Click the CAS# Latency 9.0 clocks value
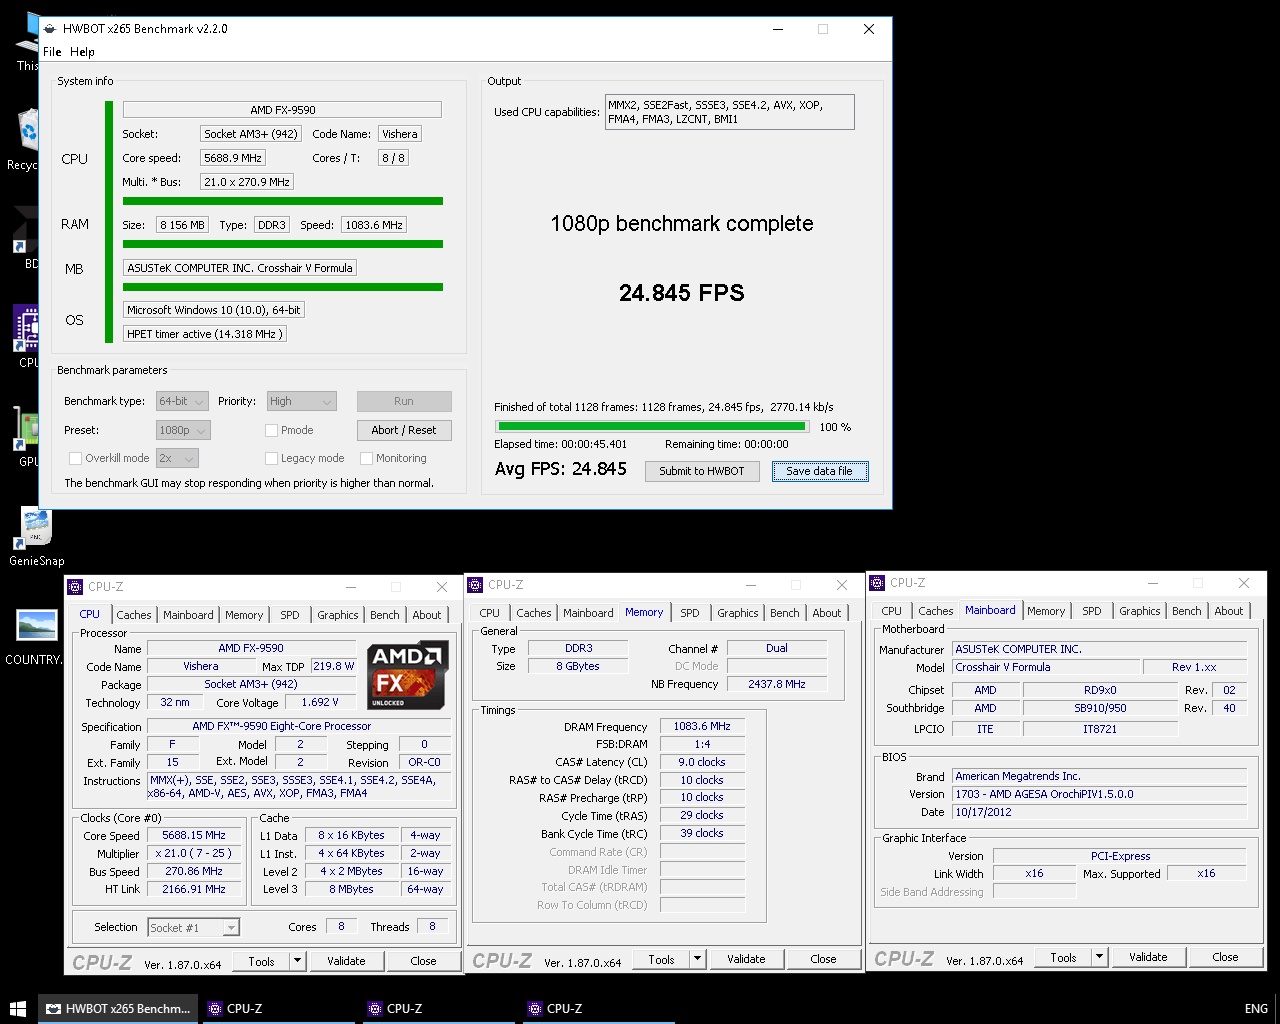Image resolution: width=1280 pixels, height=1024 pixels. point(702,762)
